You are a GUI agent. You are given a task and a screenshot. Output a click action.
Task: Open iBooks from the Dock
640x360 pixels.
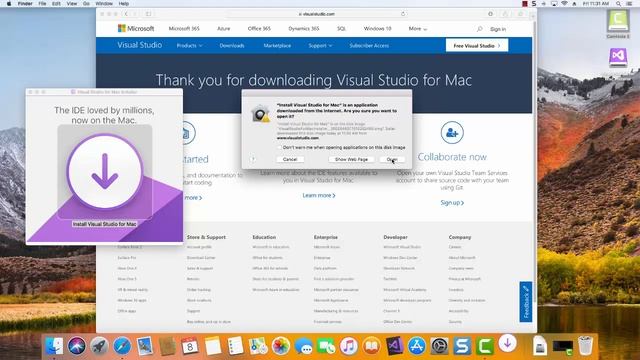(371, 347)
